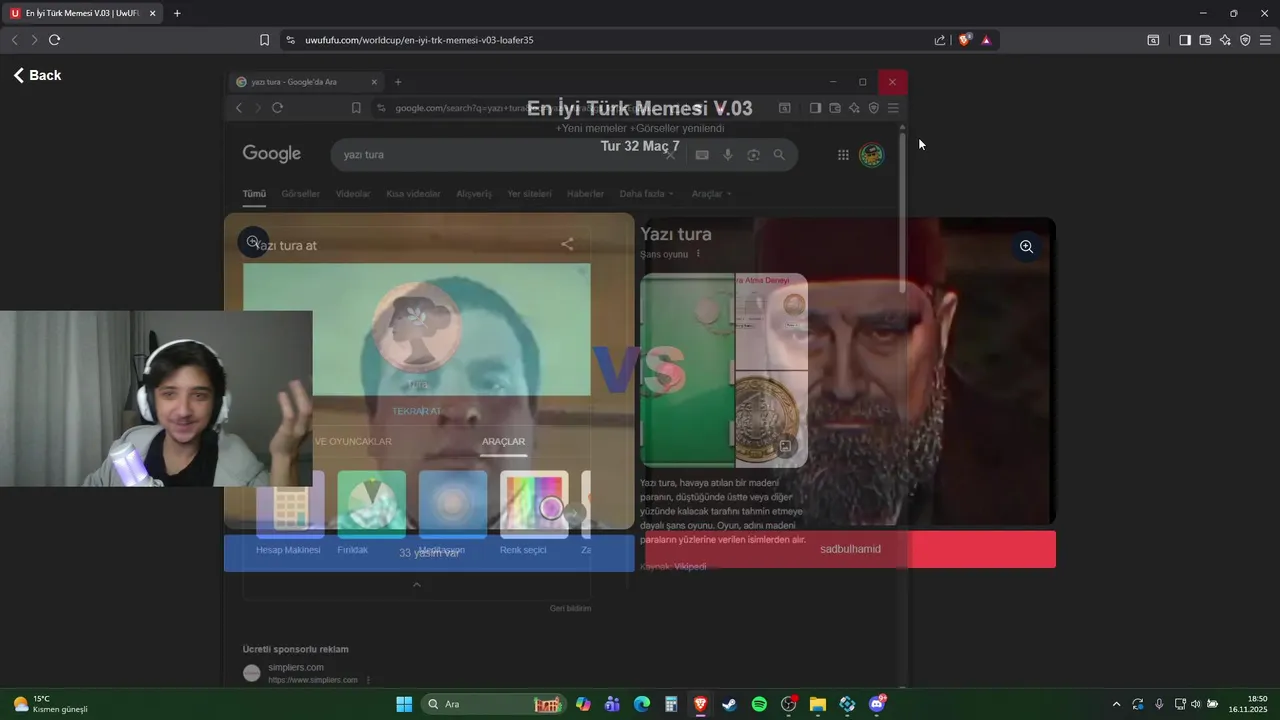Open Copilot from the taskbar
The width and height of the screenshot is (1280, 720).
(583, 704)
